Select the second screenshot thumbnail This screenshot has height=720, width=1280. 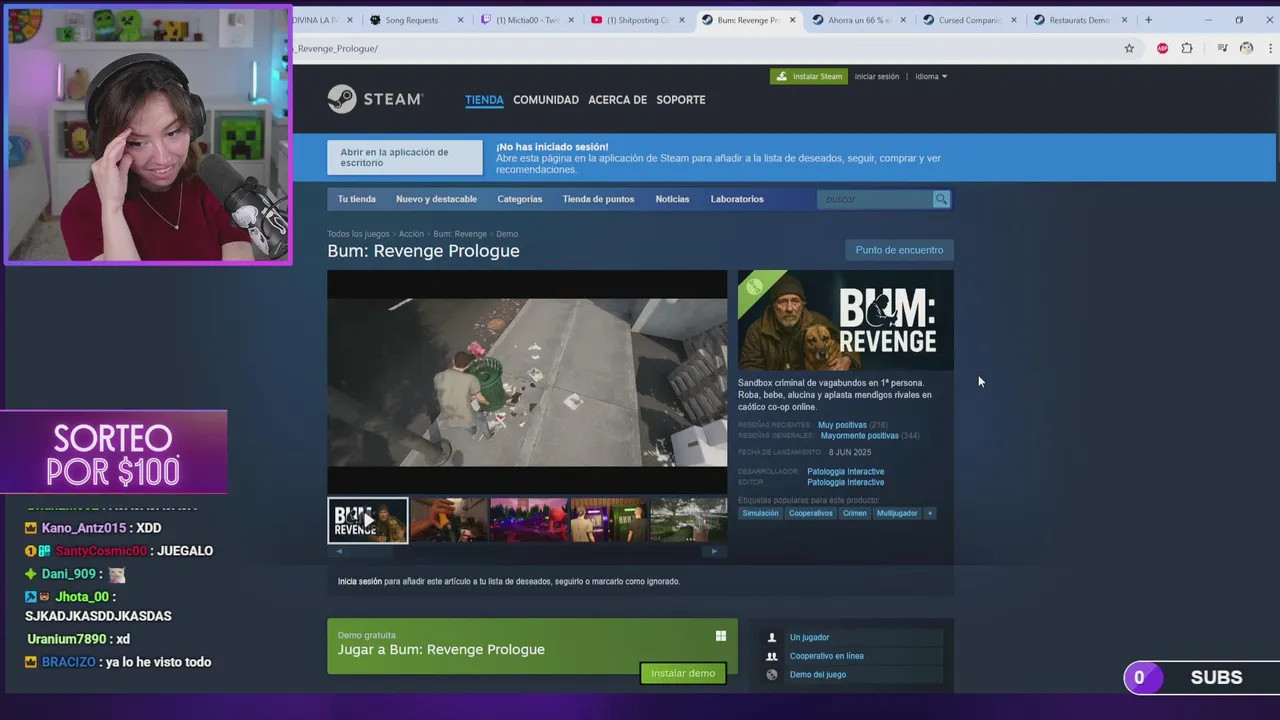pos(449,520)
